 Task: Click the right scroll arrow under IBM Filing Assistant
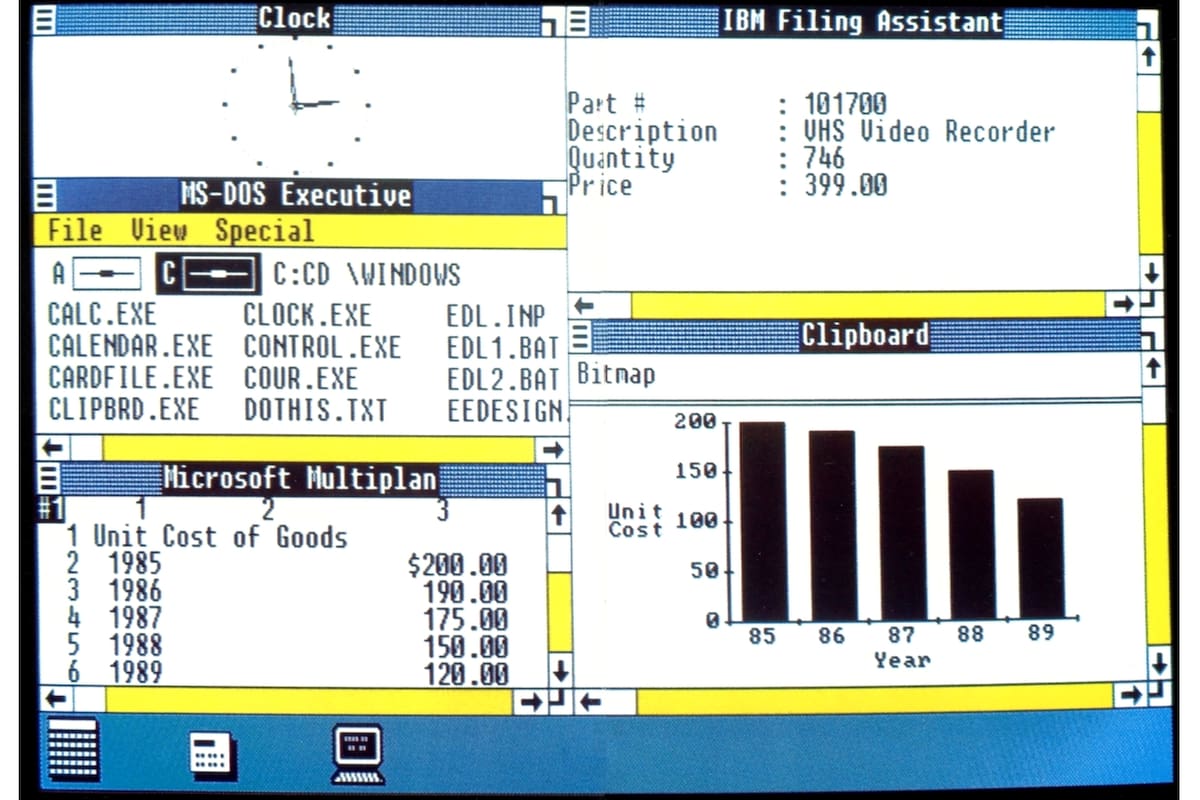(1124, 303)
